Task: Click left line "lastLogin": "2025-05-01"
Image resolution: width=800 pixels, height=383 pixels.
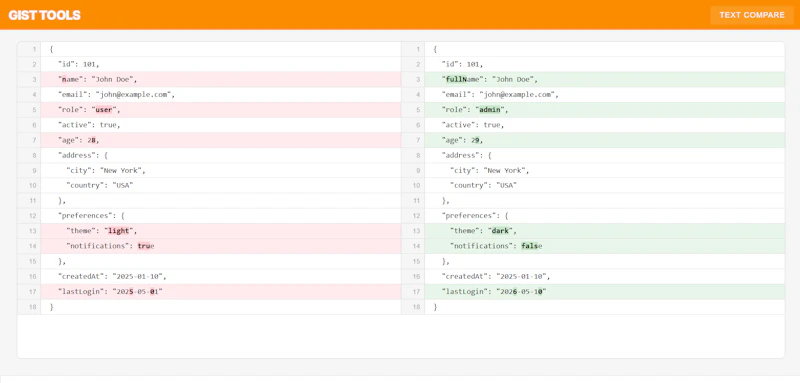Action: coord(221,292)
